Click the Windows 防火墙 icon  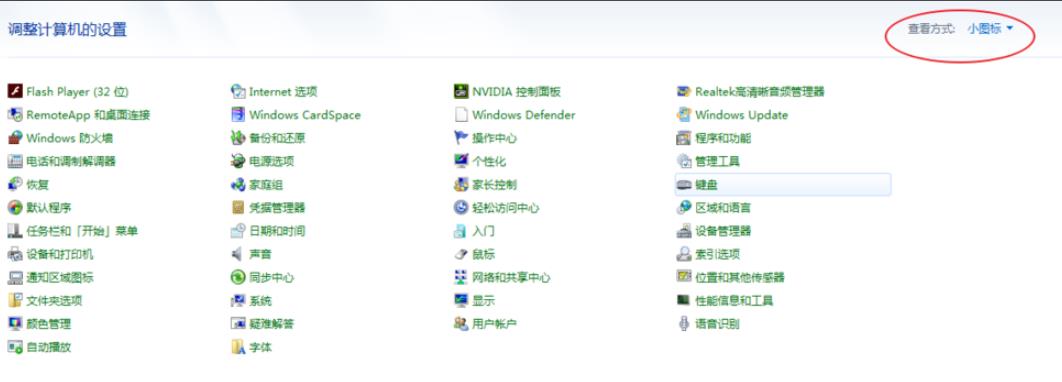[15, 138]
